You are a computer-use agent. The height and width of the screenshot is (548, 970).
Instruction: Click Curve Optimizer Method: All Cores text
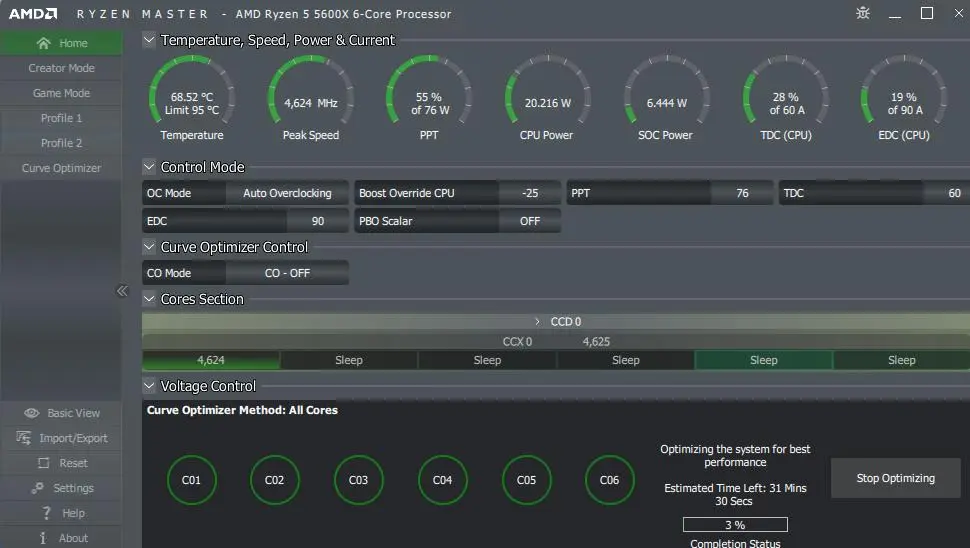click(x=242, y=410)
